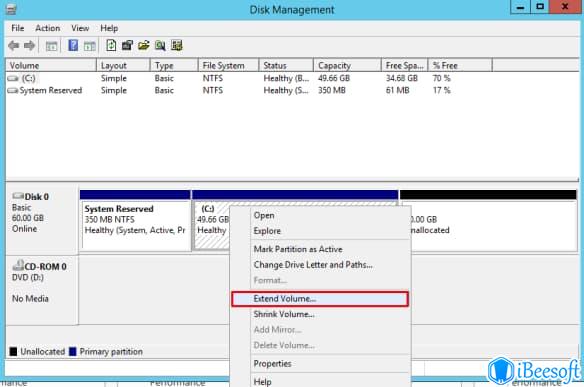
Task: Click the 34.68 GB free space cell
Action: 402,78
